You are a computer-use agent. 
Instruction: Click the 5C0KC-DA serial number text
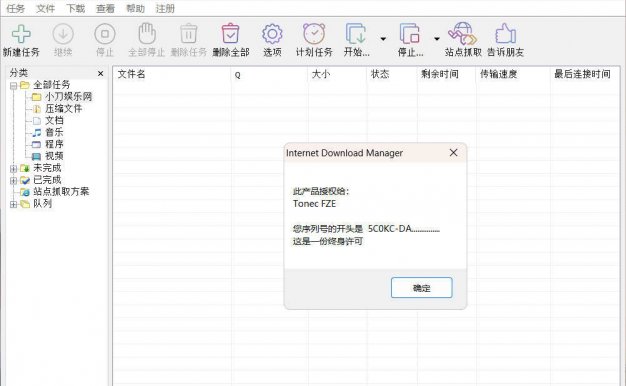click(x=404, y=229)
